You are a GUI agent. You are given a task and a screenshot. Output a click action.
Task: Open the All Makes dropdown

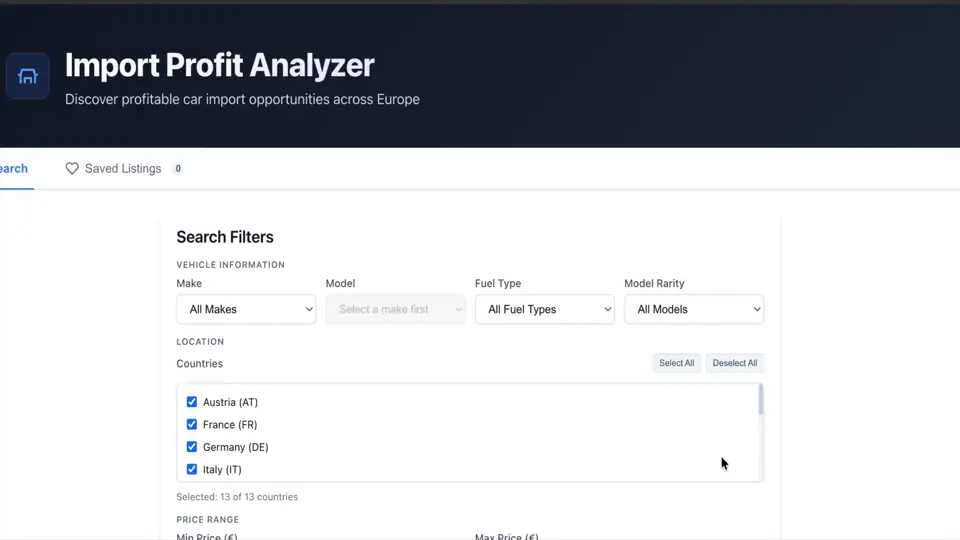pyautogui.click(x=245, y=310)
